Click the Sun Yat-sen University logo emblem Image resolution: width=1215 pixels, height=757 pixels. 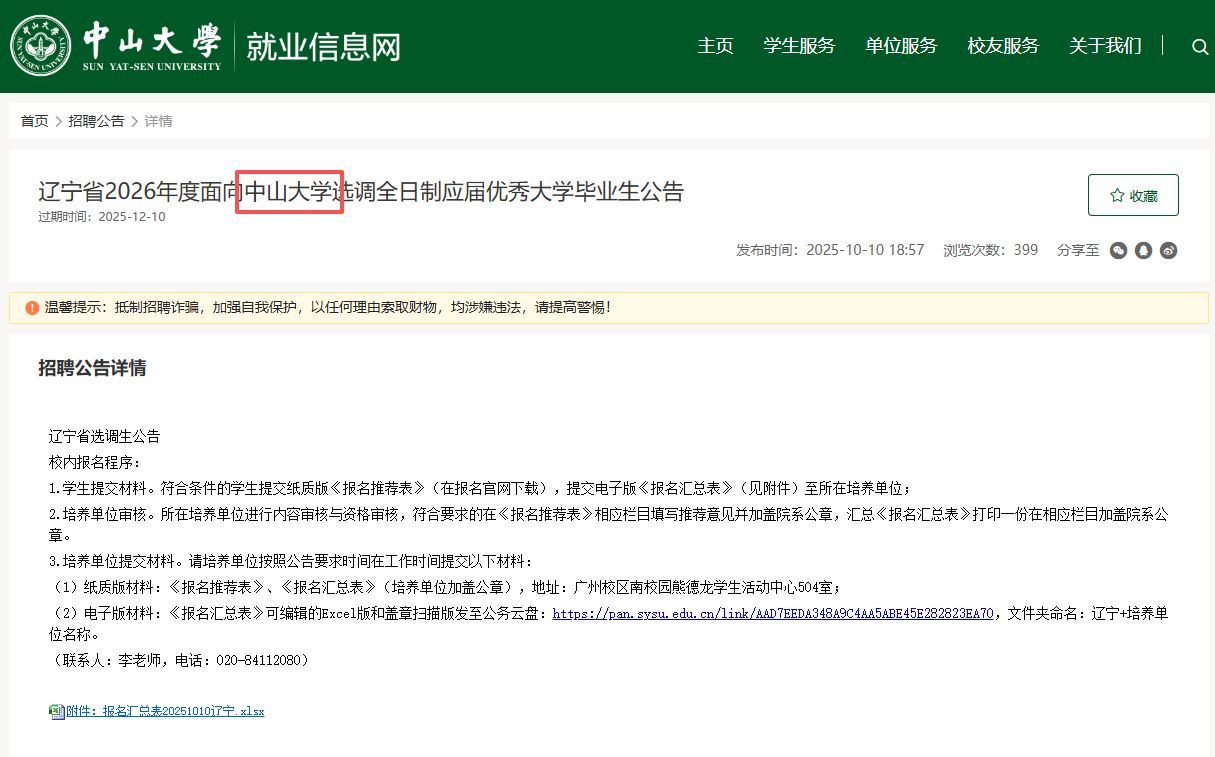41,46
